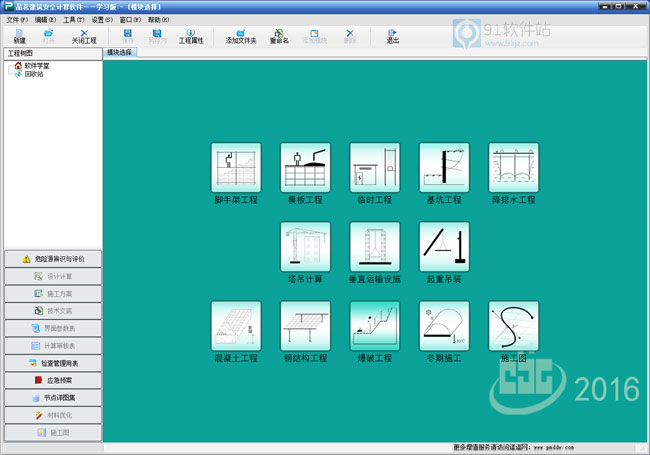
Task: Switch to the 模块选择 tab
Action: 119,53
